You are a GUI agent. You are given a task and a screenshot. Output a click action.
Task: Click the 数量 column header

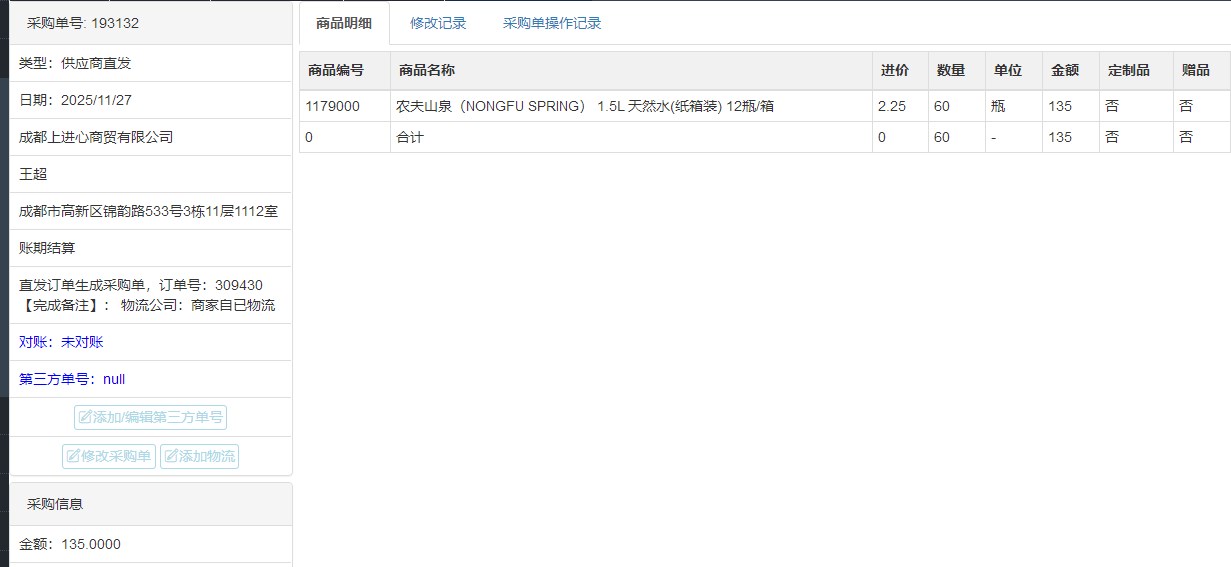(x=950, y=71)
